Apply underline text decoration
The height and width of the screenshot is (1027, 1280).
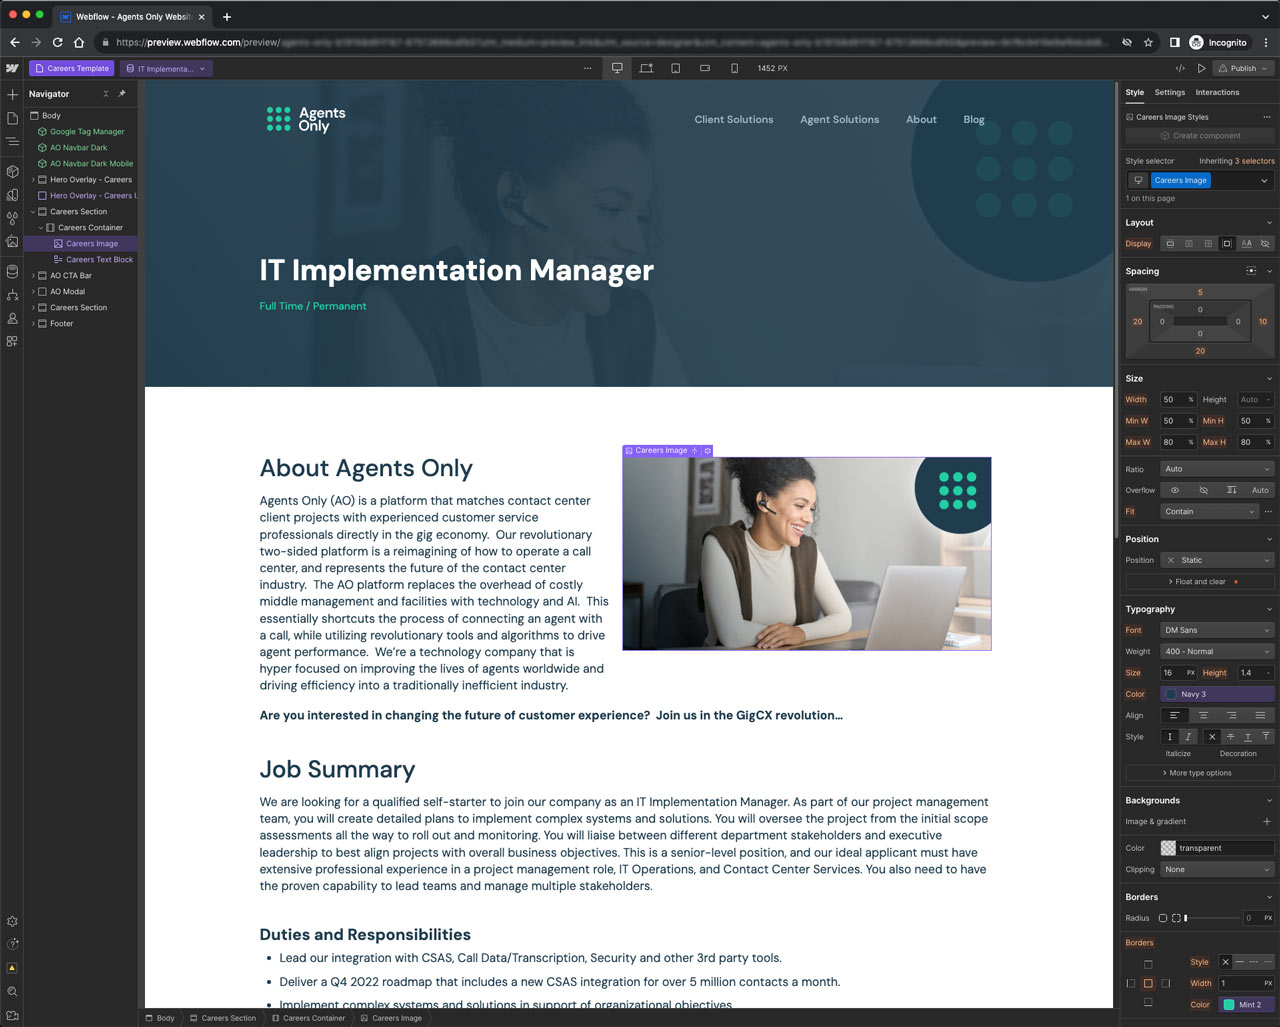[1247, 736]
